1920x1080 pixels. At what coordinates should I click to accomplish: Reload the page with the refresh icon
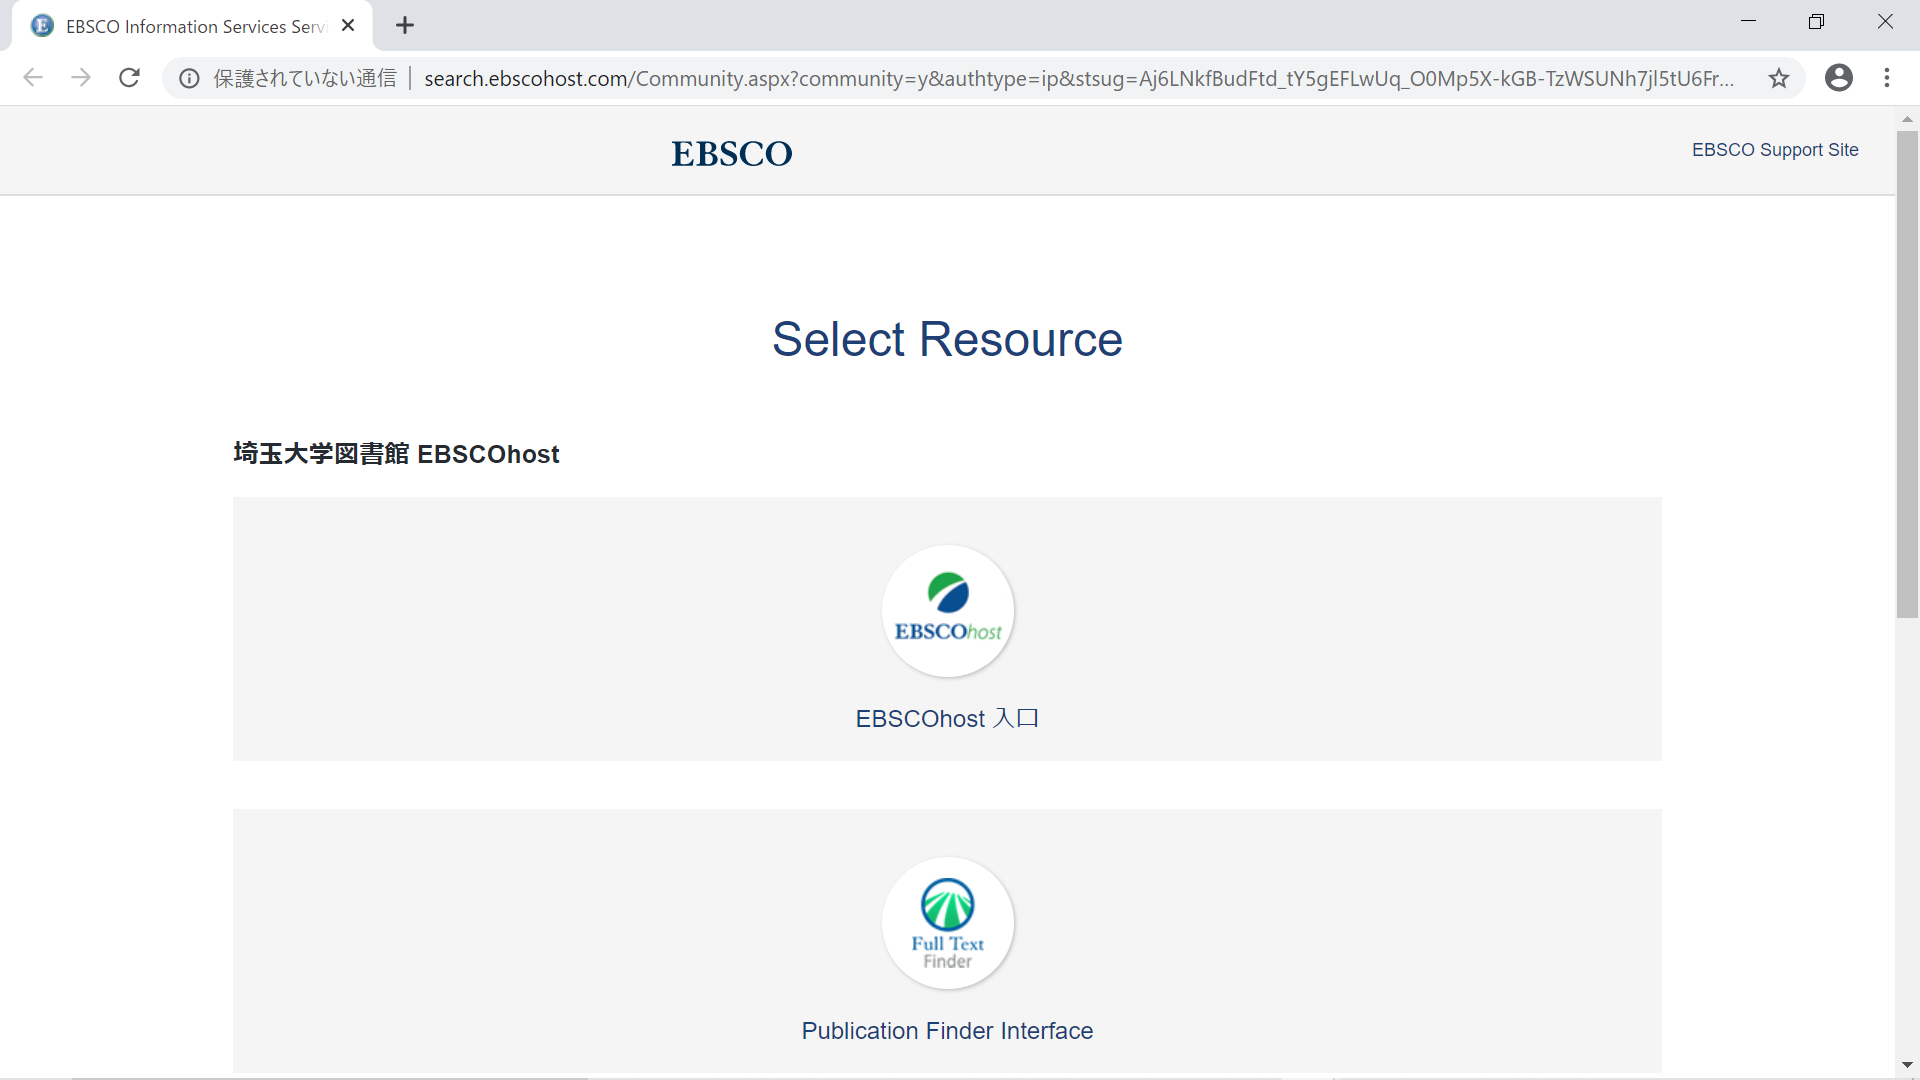[129, 78]
